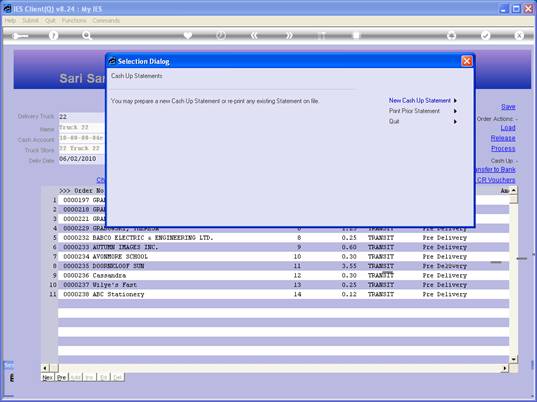Minimize the IES Client window
Image resolution: width=537 pixels, height=402 pixels.
click(x=504, y=9)
